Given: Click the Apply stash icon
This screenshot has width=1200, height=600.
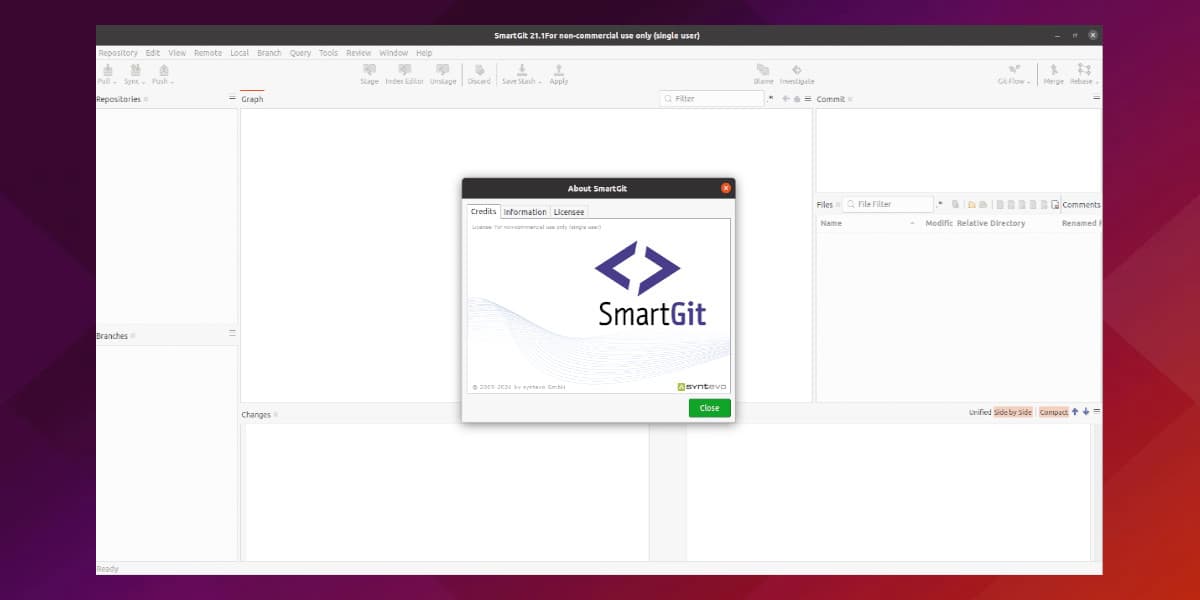Looking at the screenshot, I should 558,74.
